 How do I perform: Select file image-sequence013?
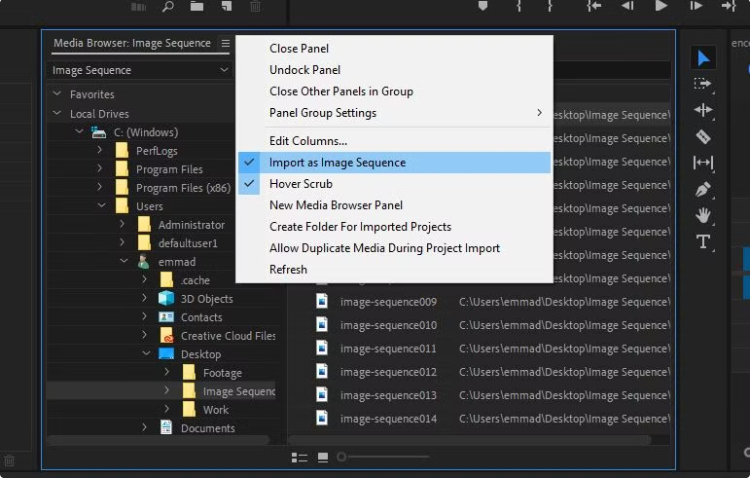388,396
